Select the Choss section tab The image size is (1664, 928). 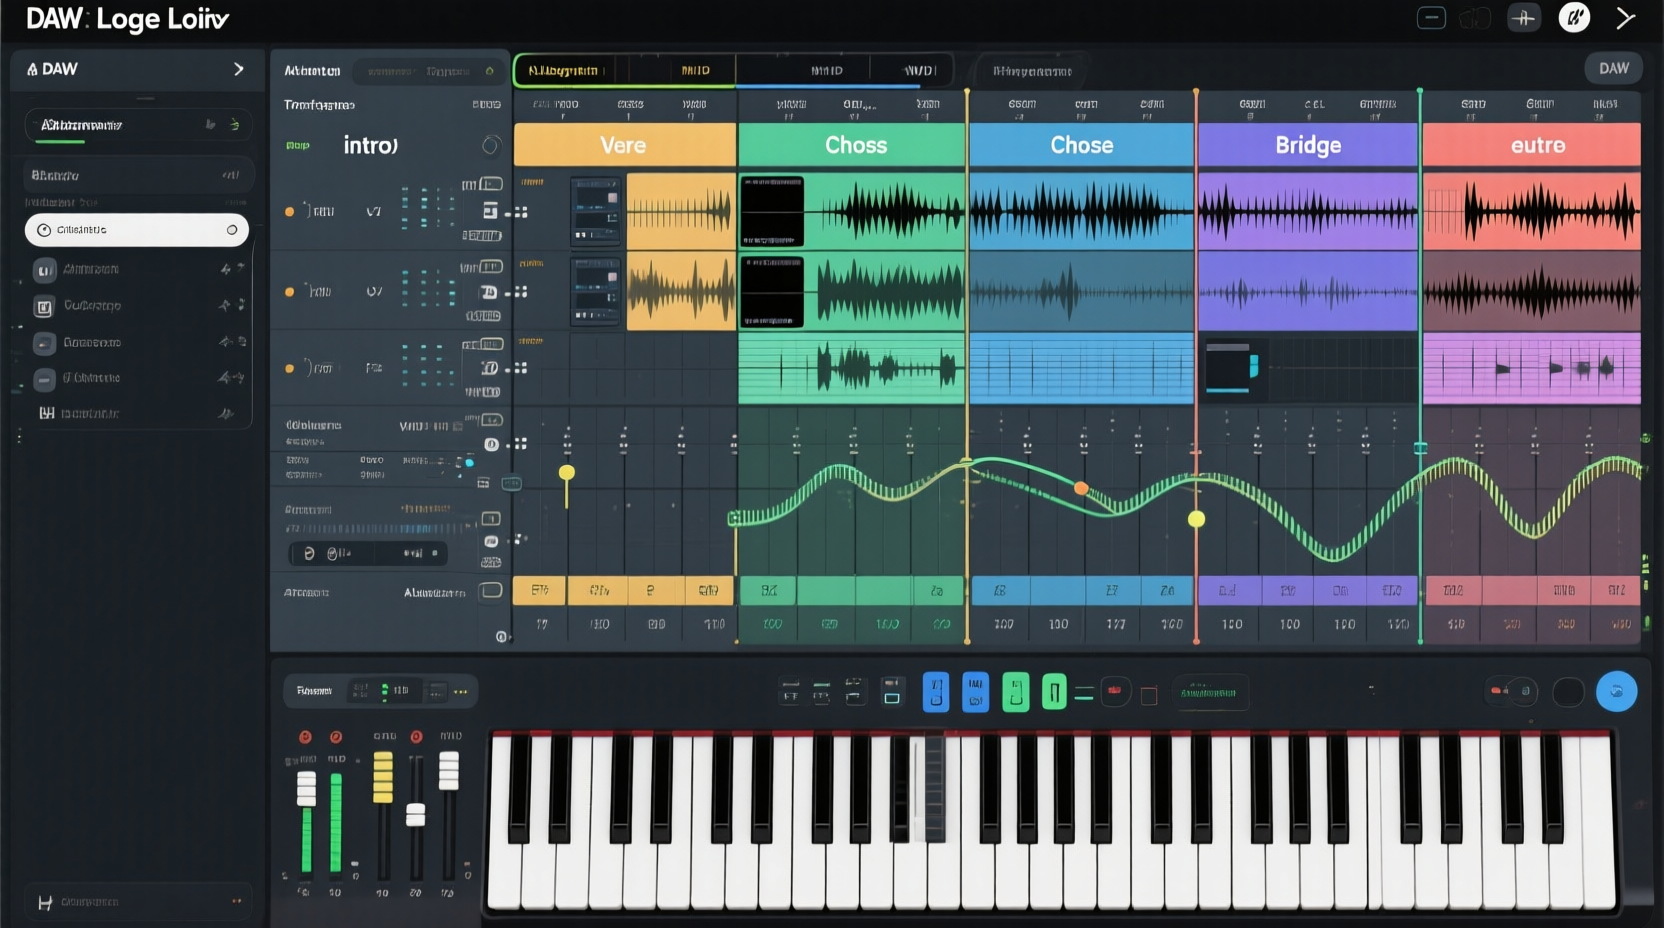854,145
